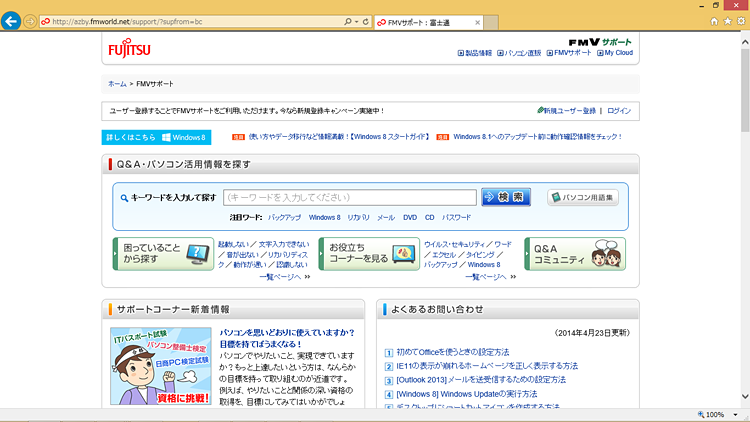Open パソコン用語集 button
This screenshot has height=422, width=750.
583,197
